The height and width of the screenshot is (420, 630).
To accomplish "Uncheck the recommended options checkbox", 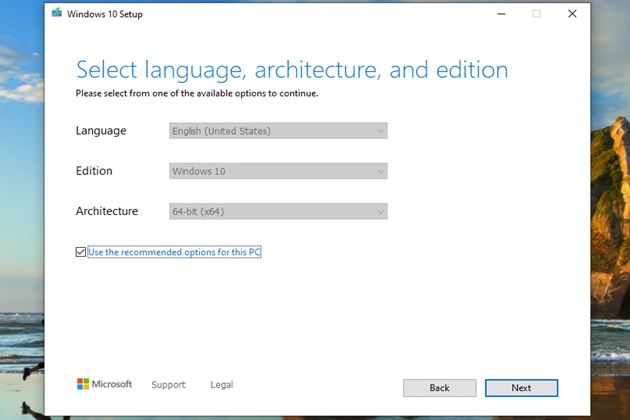I will pyautogui.click(x=81, y=252).
